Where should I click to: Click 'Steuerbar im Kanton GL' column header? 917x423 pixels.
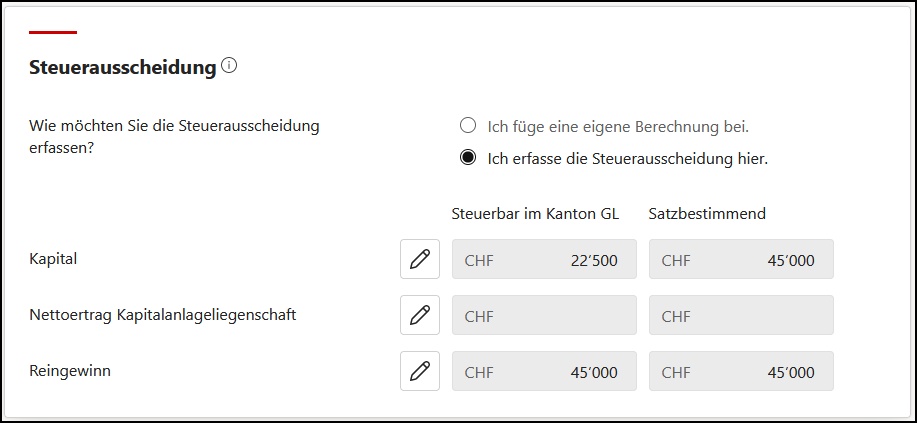click(x=535, y=214)
